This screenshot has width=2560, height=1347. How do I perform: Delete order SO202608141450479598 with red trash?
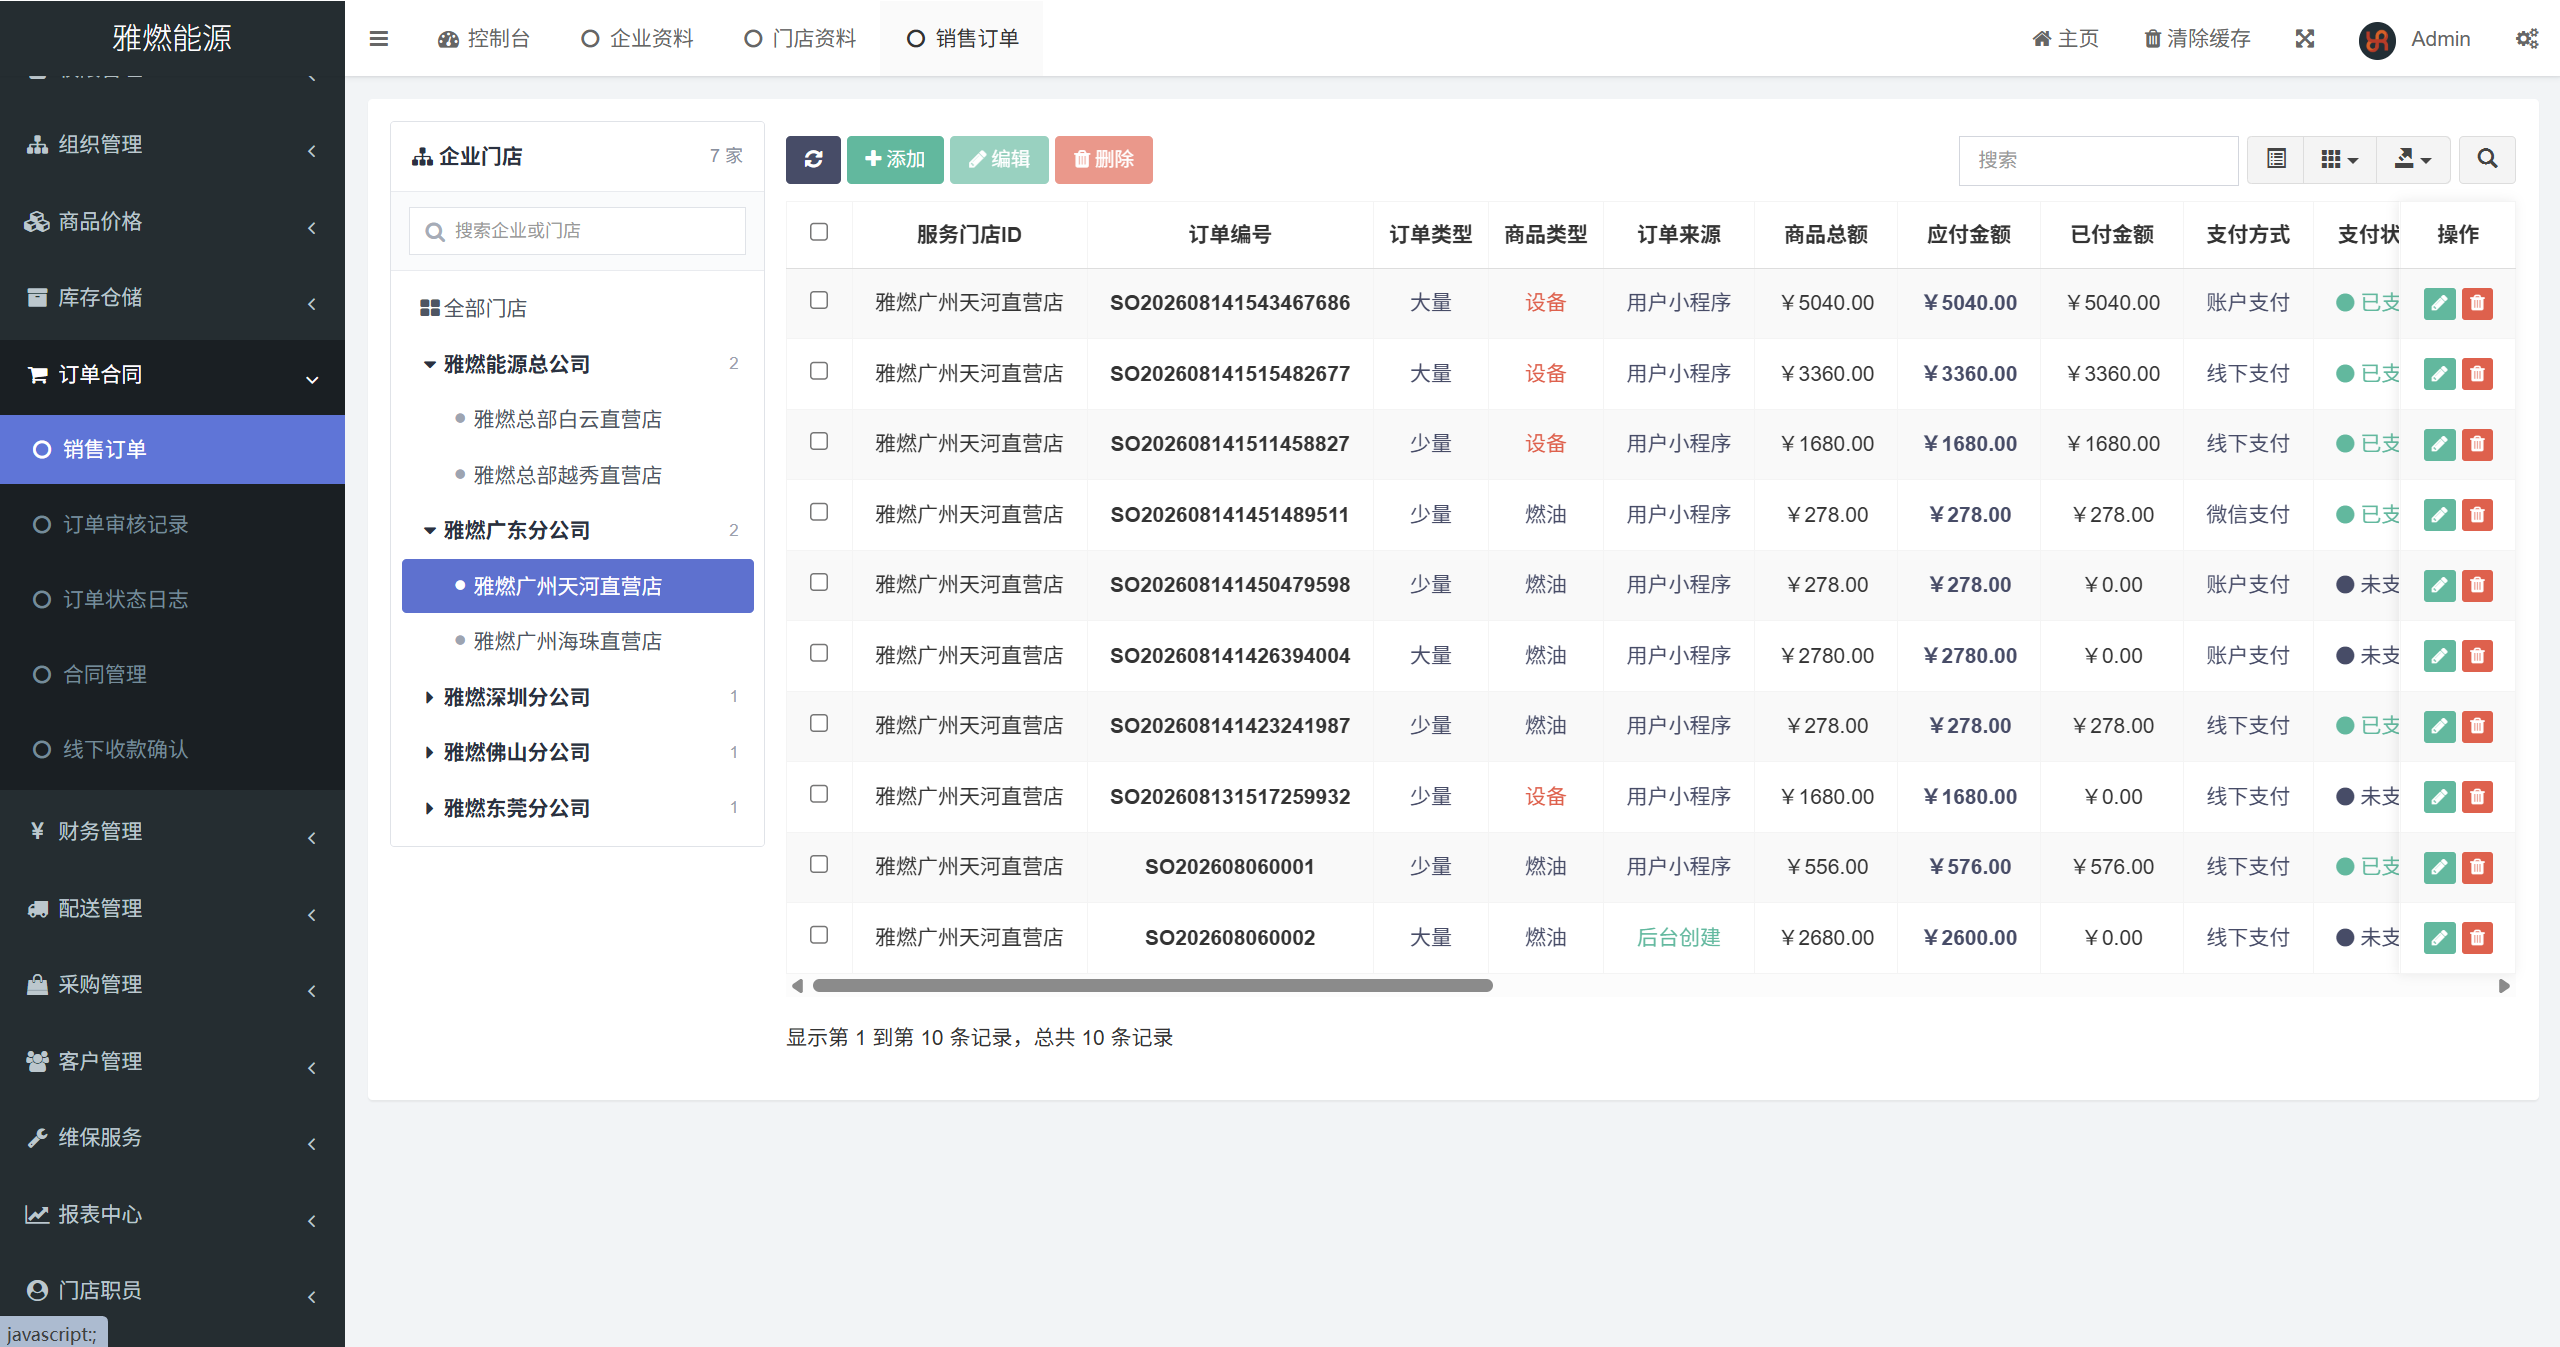[x=2477, y=585]
